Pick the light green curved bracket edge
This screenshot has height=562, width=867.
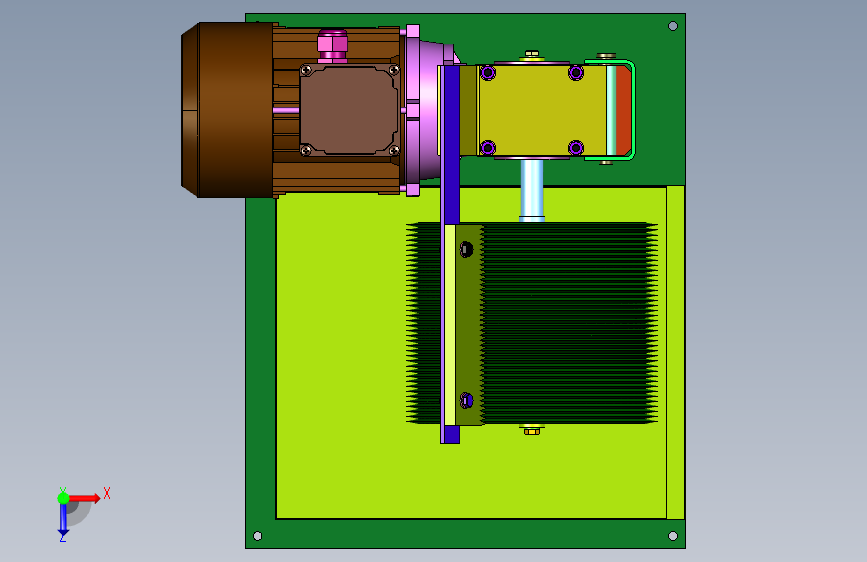(632, 110)
